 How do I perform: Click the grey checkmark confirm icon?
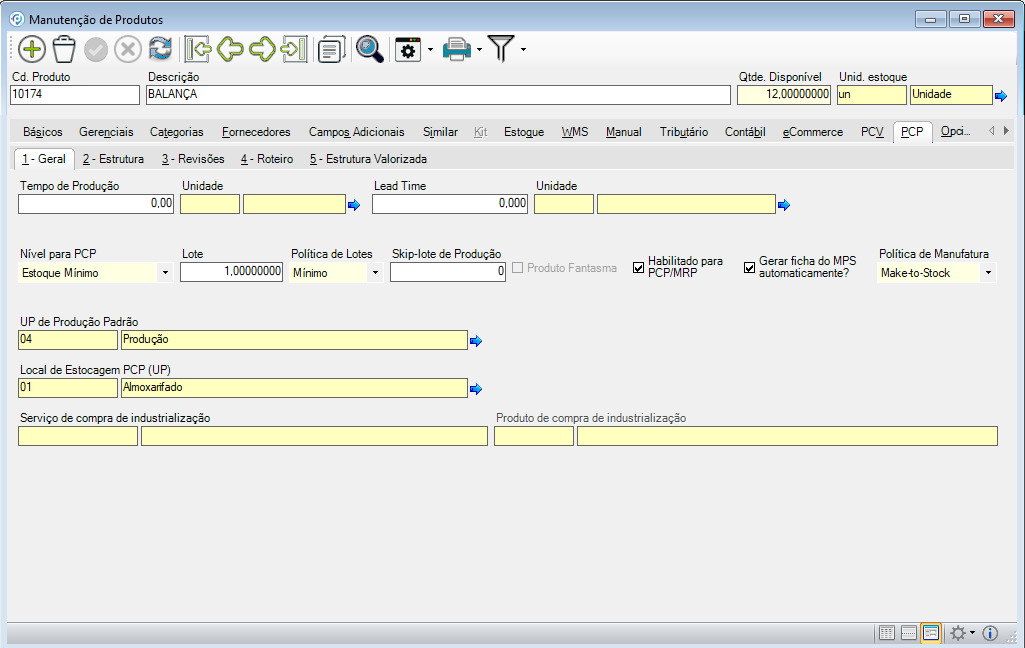96,49
